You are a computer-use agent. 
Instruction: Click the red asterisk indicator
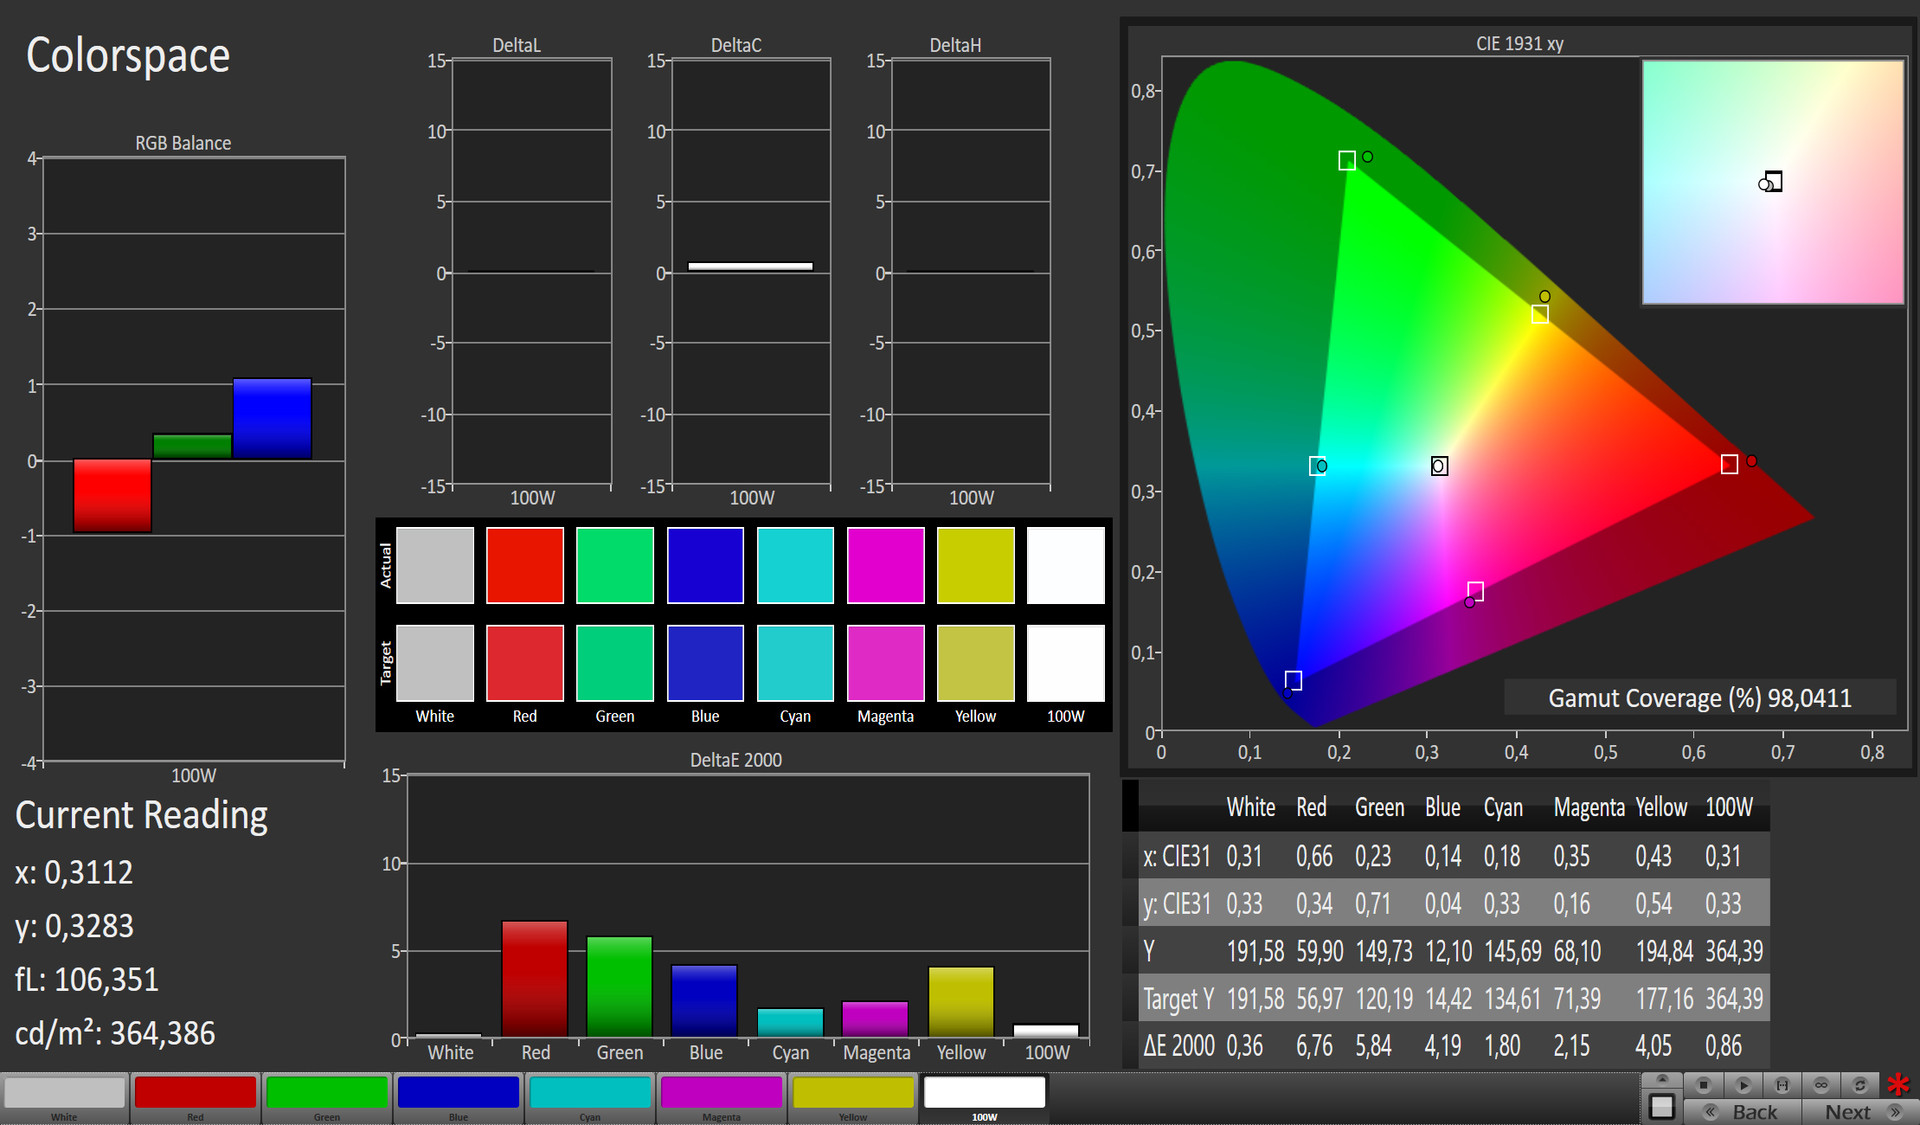(x=1898, y=1084)
